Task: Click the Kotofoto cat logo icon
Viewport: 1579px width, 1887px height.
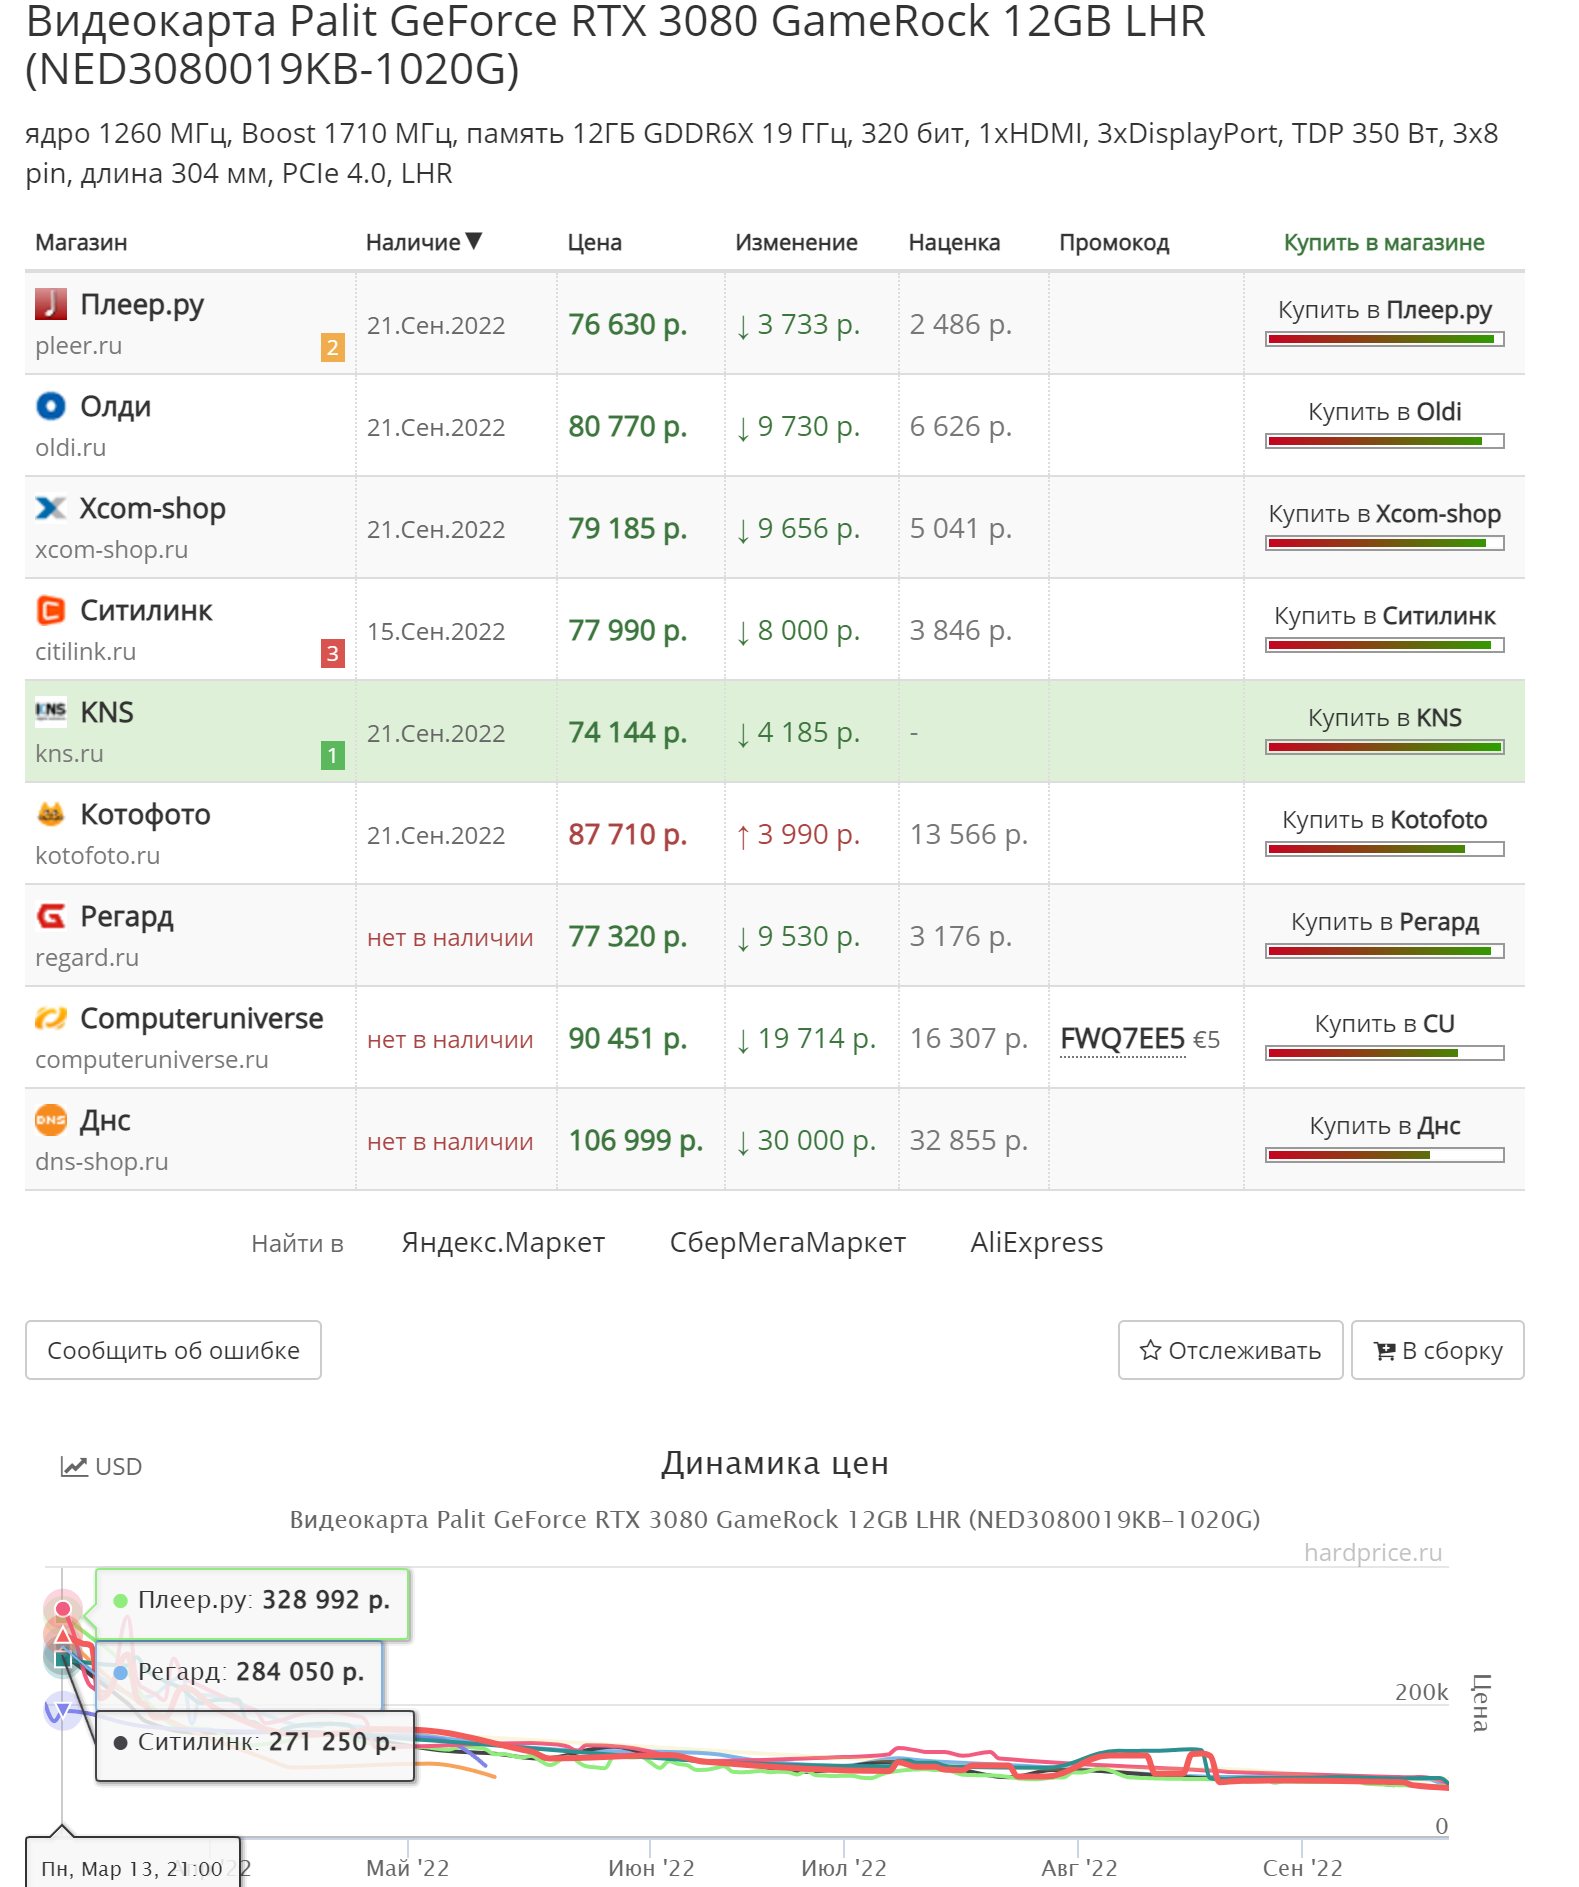Action: (51, 814)
